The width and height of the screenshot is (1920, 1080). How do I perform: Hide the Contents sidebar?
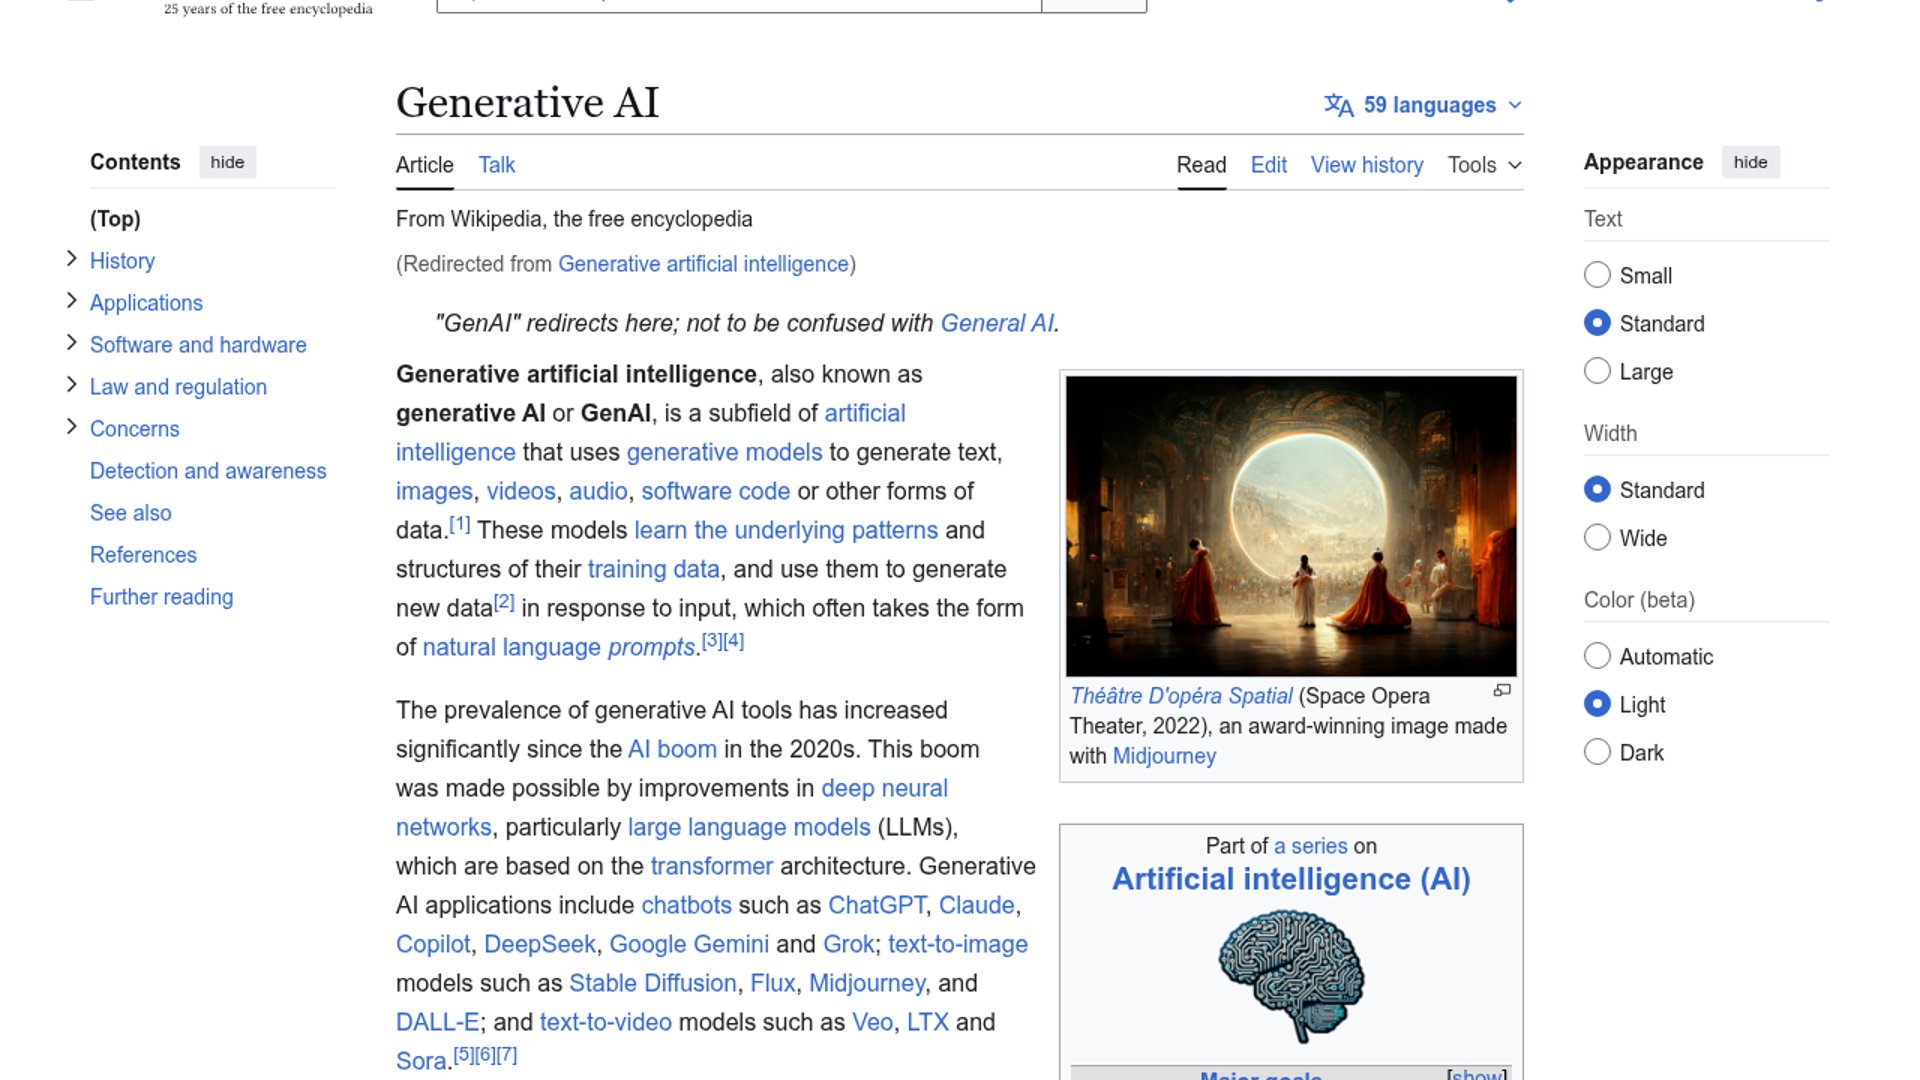coord(227,162)
